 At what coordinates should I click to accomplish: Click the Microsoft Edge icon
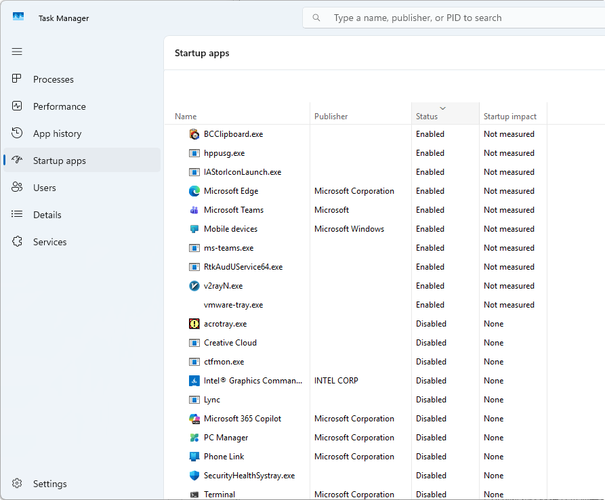pos(194,191)
